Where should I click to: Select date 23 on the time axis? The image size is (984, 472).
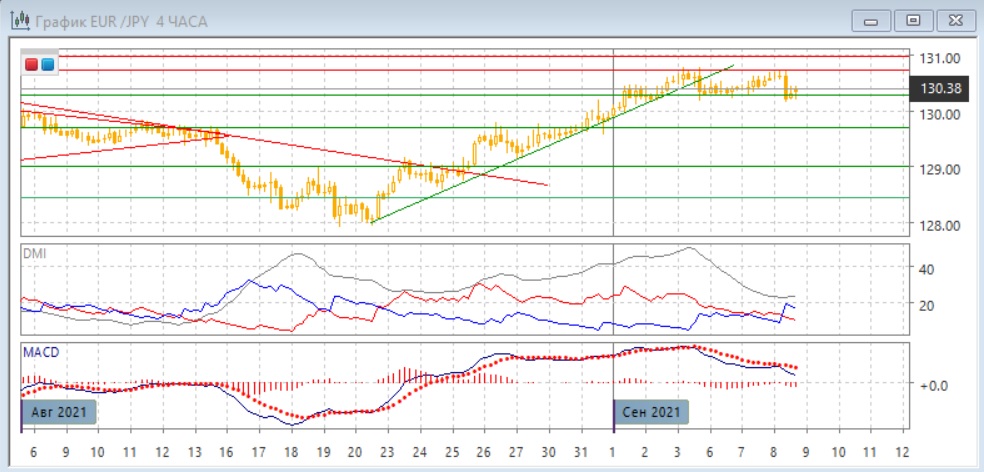pos(387,451)
